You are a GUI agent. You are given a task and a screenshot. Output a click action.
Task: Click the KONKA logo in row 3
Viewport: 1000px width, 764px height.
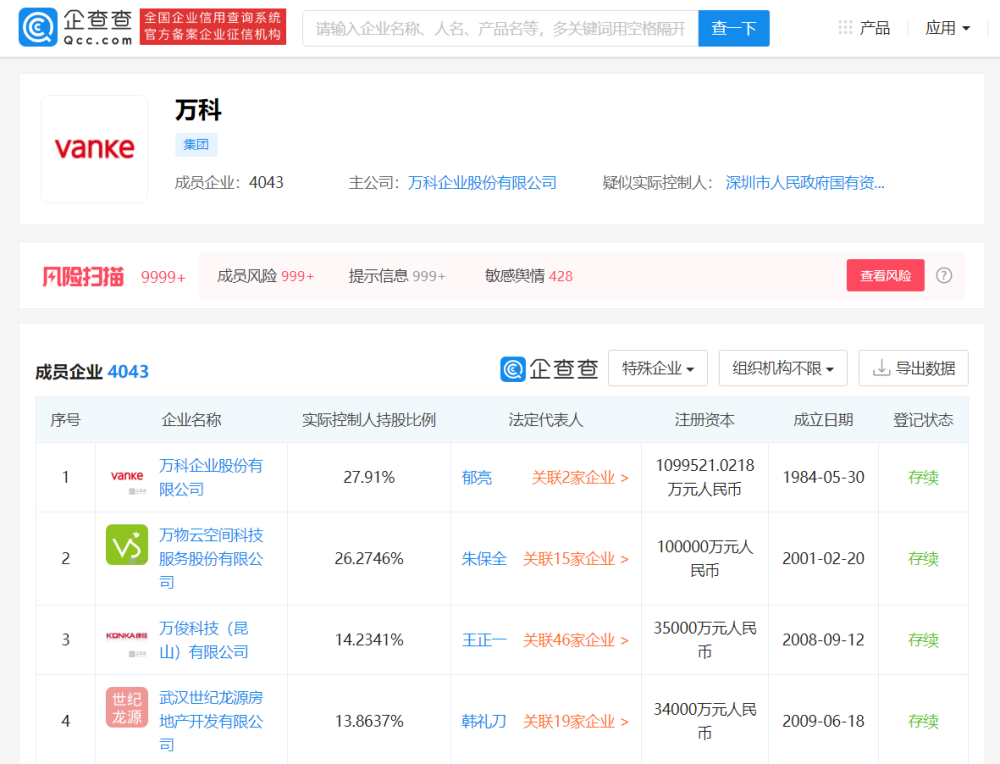[127, 636]
